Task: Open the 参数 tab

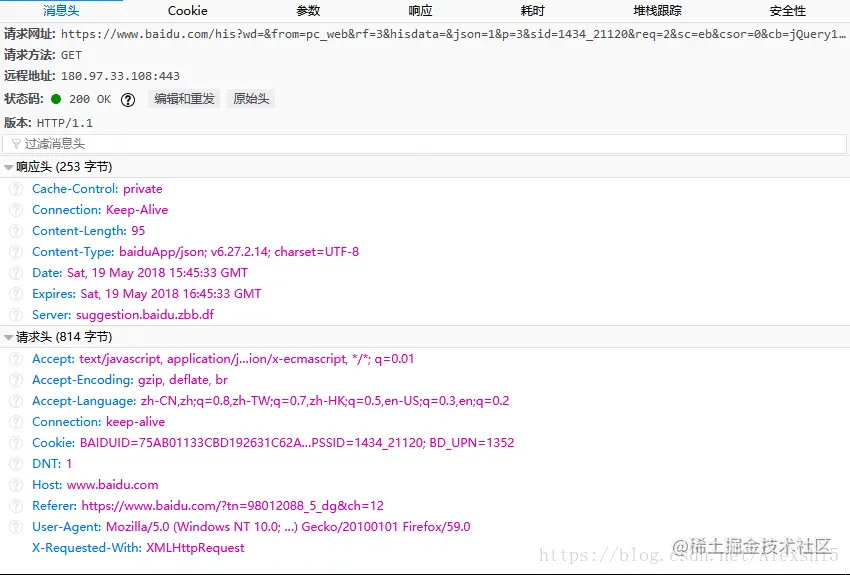Action: click(x=308, y=10)
